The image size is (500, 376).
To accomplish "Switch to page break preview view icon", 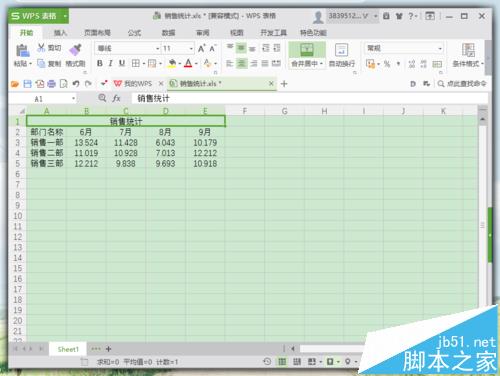I will (x=297, y=362).
